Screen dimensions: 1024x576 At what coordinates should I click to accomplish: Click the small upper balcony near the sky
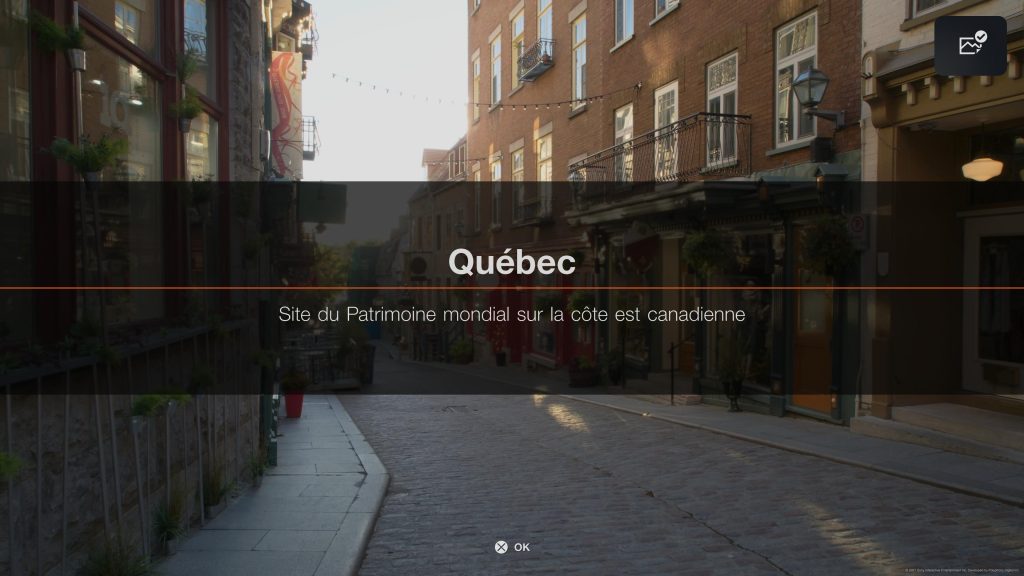coord(537,59)
